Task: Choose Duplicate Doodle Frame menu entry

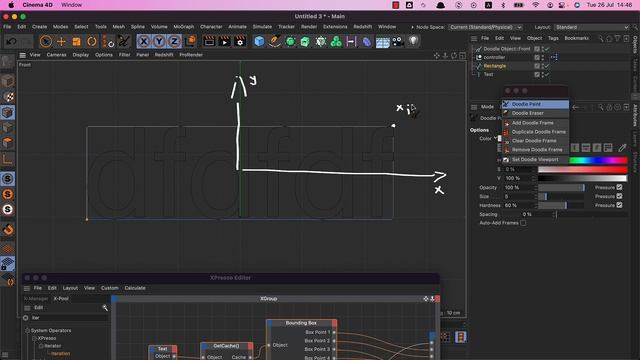Action: point(535,132)
